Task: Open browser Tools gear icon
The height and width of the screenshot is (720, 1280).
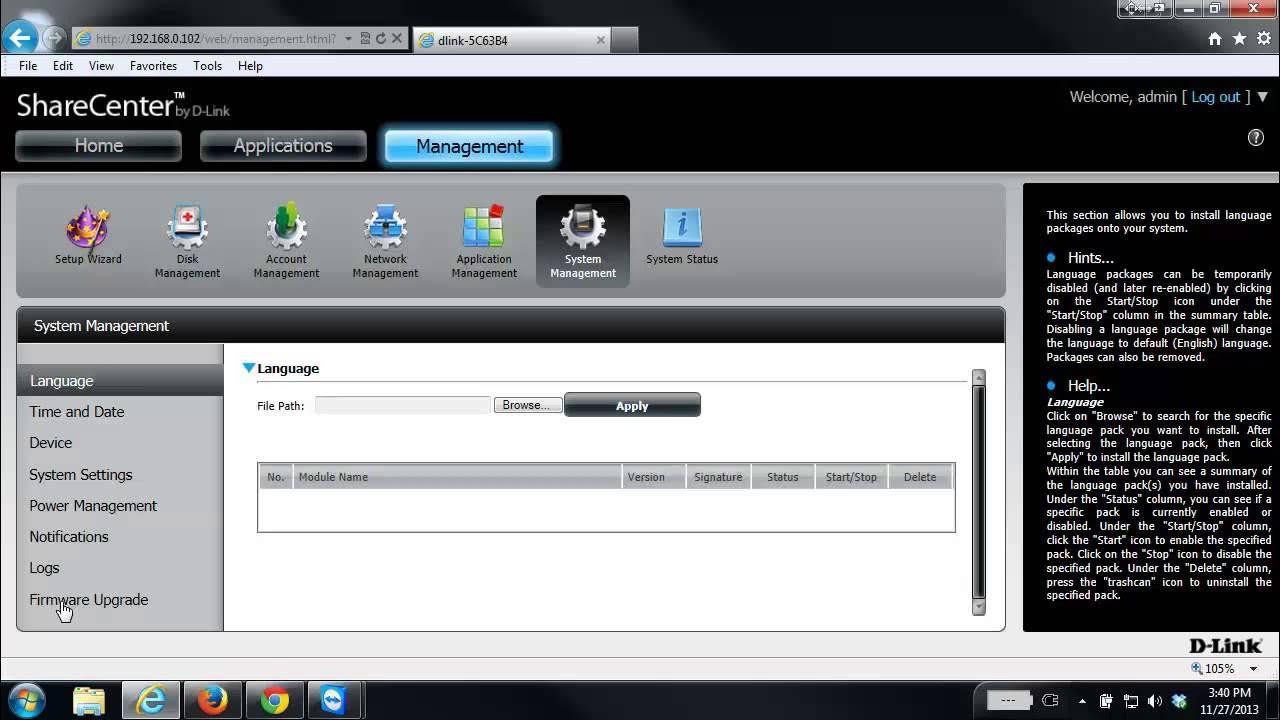Action: [1264, 39]
